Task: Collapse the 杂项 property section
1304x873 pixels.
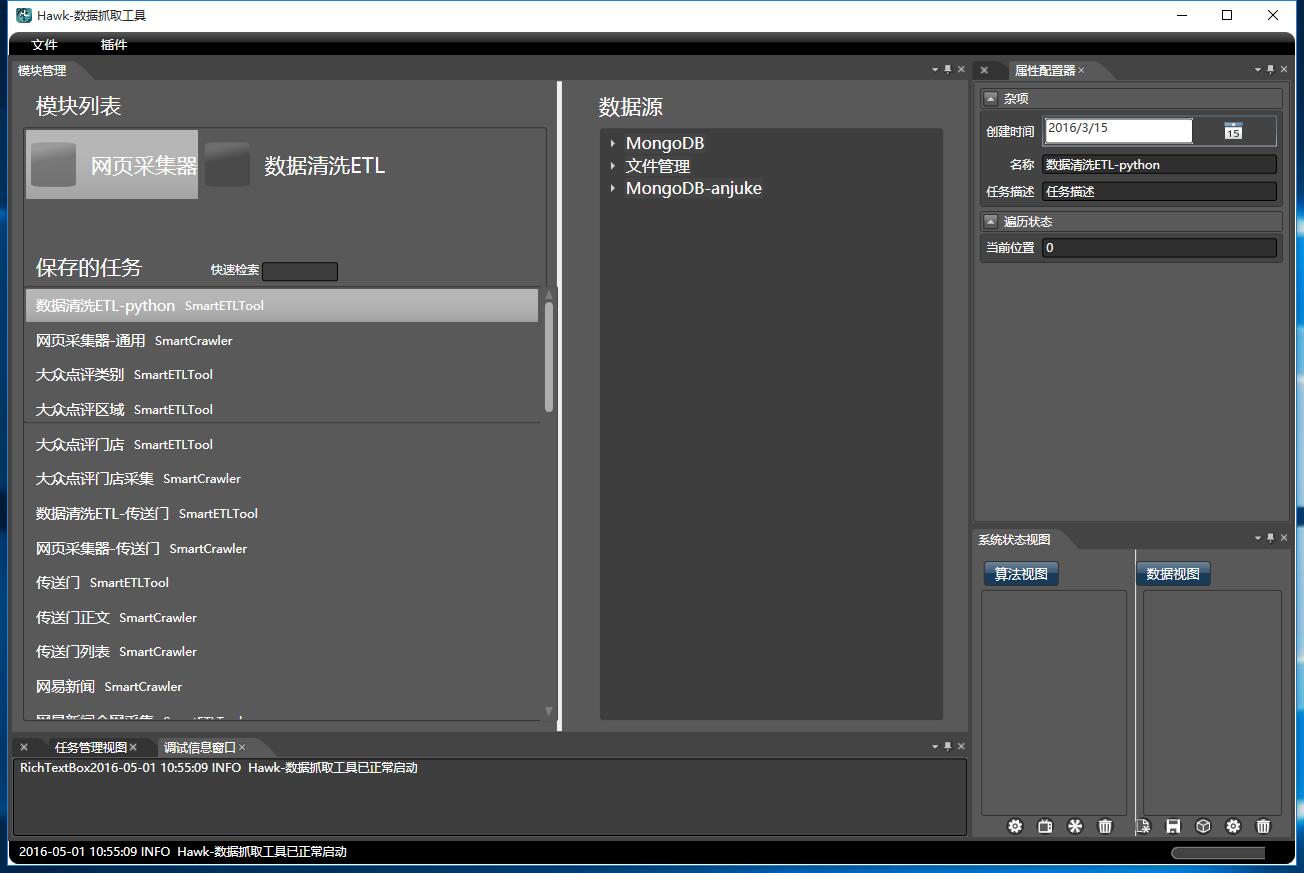Action: pyautogui.click(x=990, y=98)
